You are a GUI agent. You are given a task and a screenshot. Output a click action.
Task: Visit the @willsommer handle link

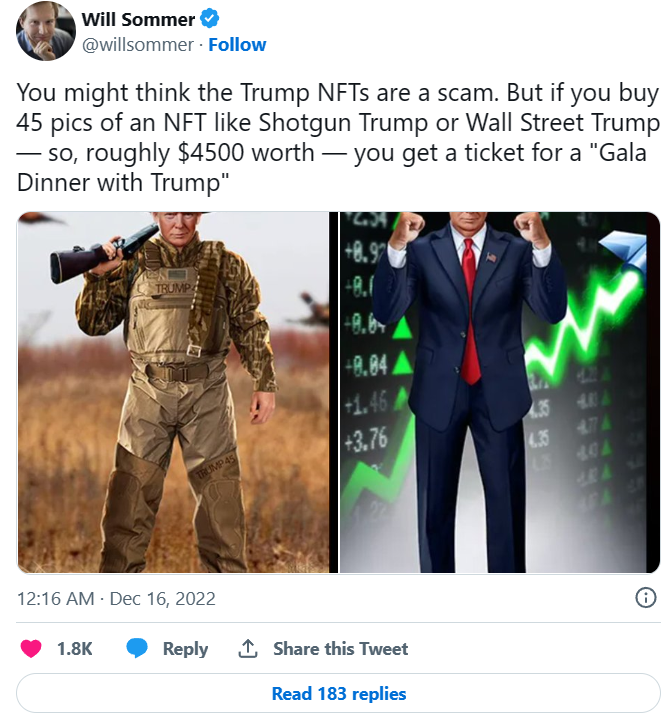pos(137,45)
